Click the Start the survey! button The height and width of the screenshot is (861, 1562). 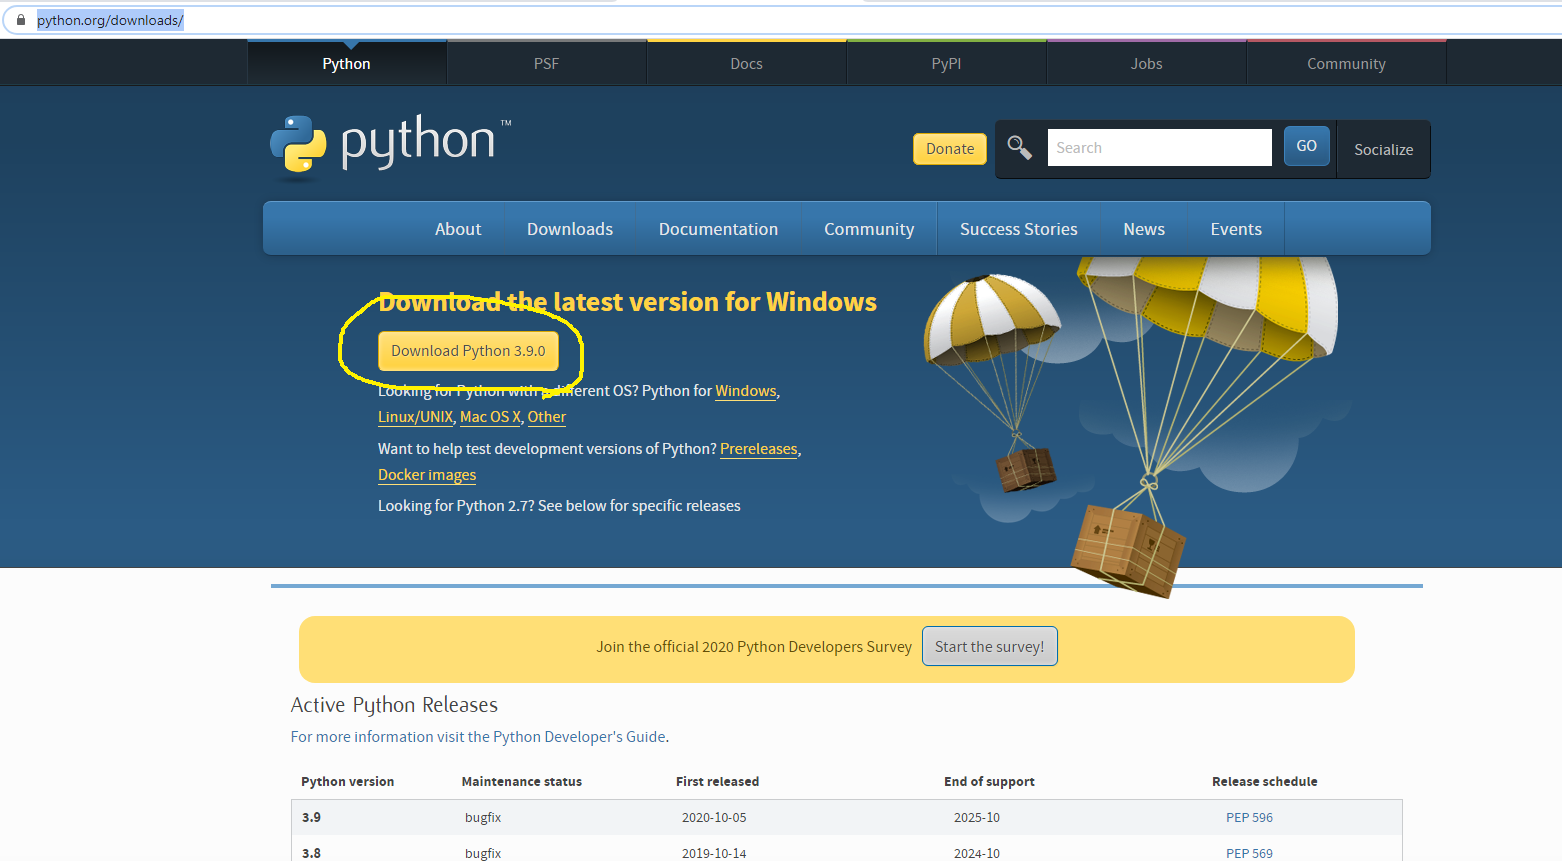click(x=989, y=646)
